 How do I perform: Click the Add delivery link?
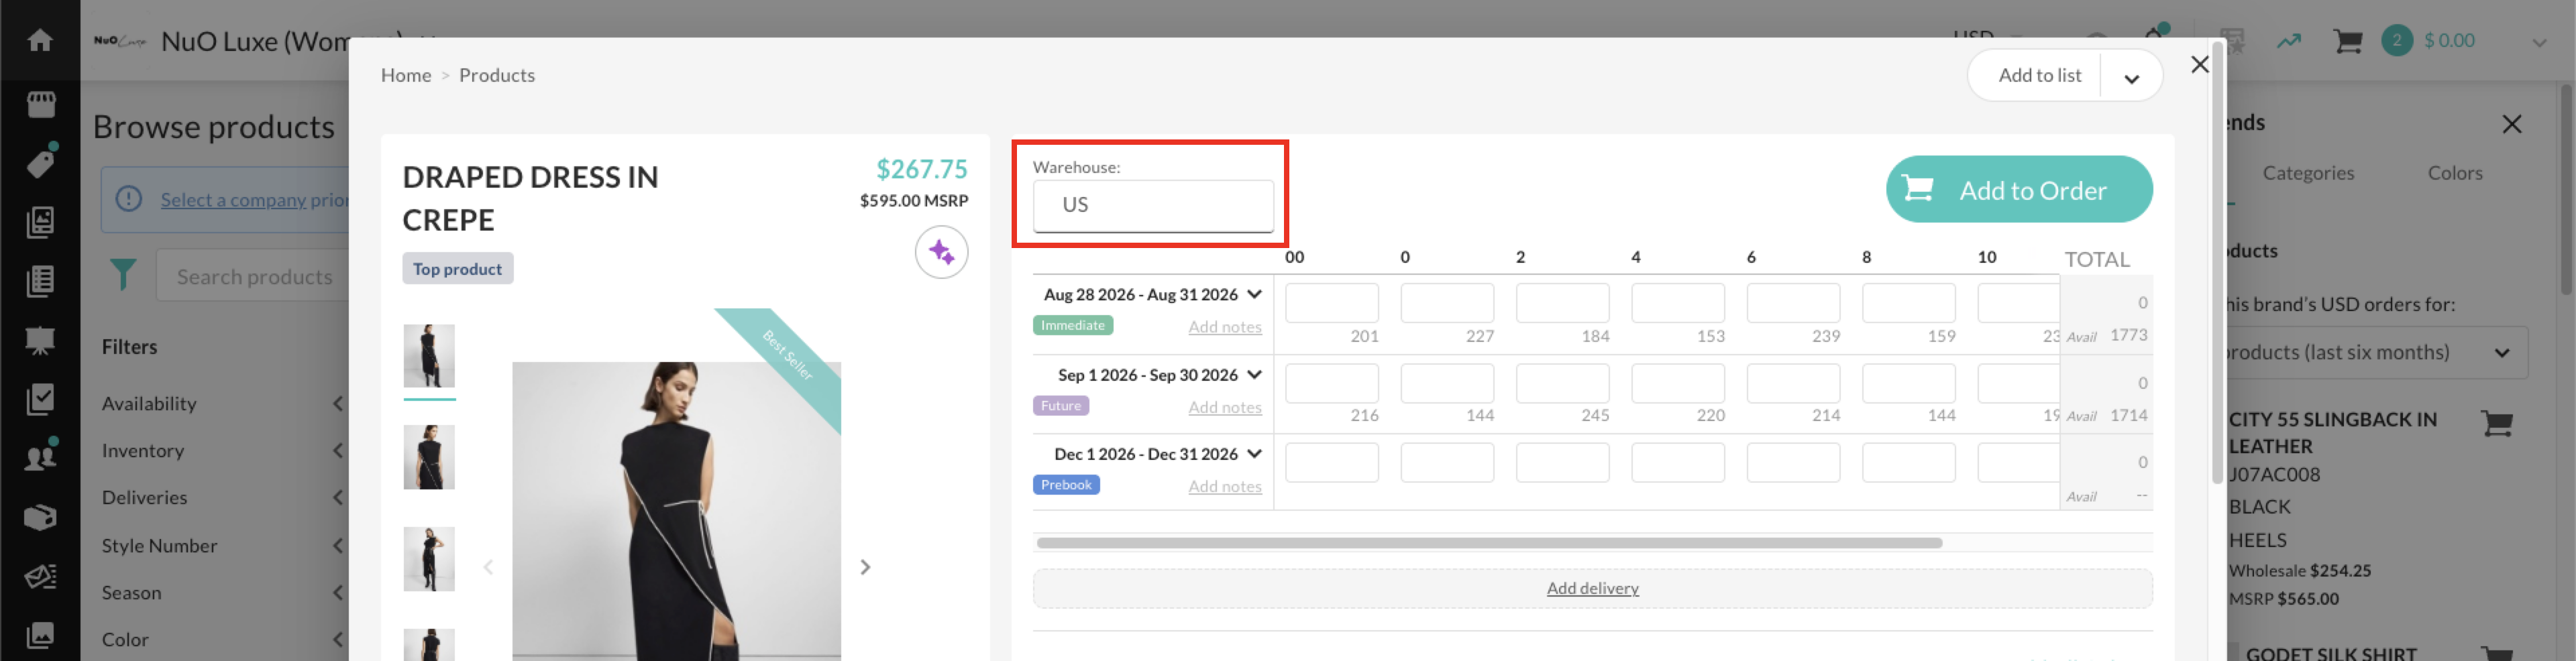tap(1592, 588)
